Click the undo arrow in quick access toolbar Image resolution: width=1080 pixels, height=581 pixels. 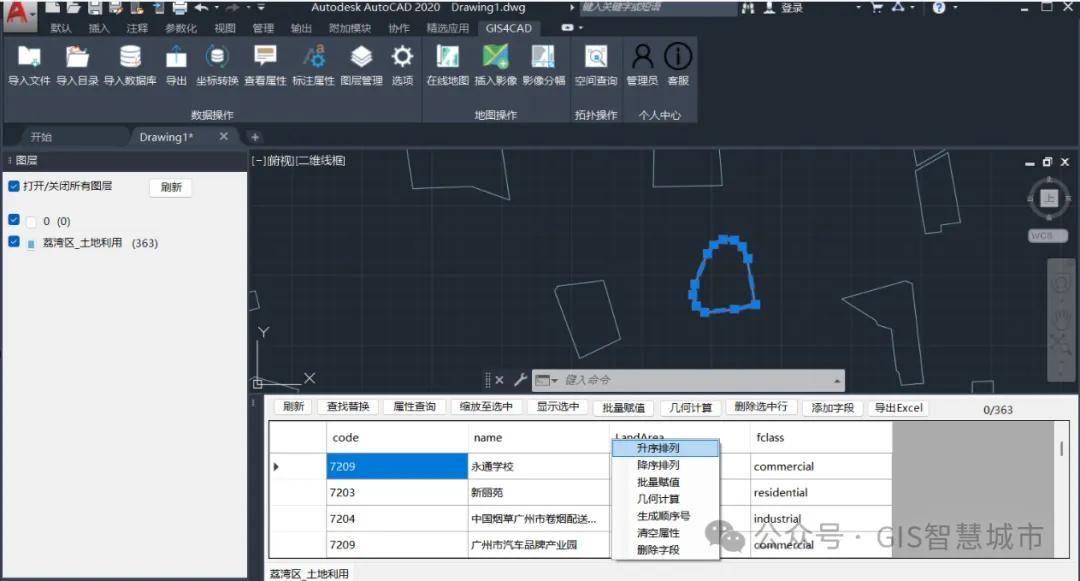(202, 8)
